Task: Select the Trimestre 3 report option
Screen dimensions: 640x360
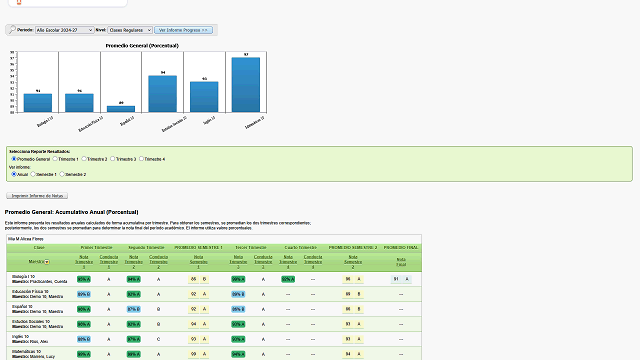Action: tap(113, 159)
